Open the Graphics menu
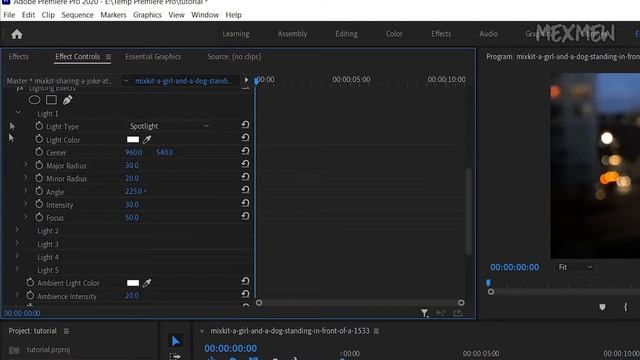 click(x=147, y=15)
